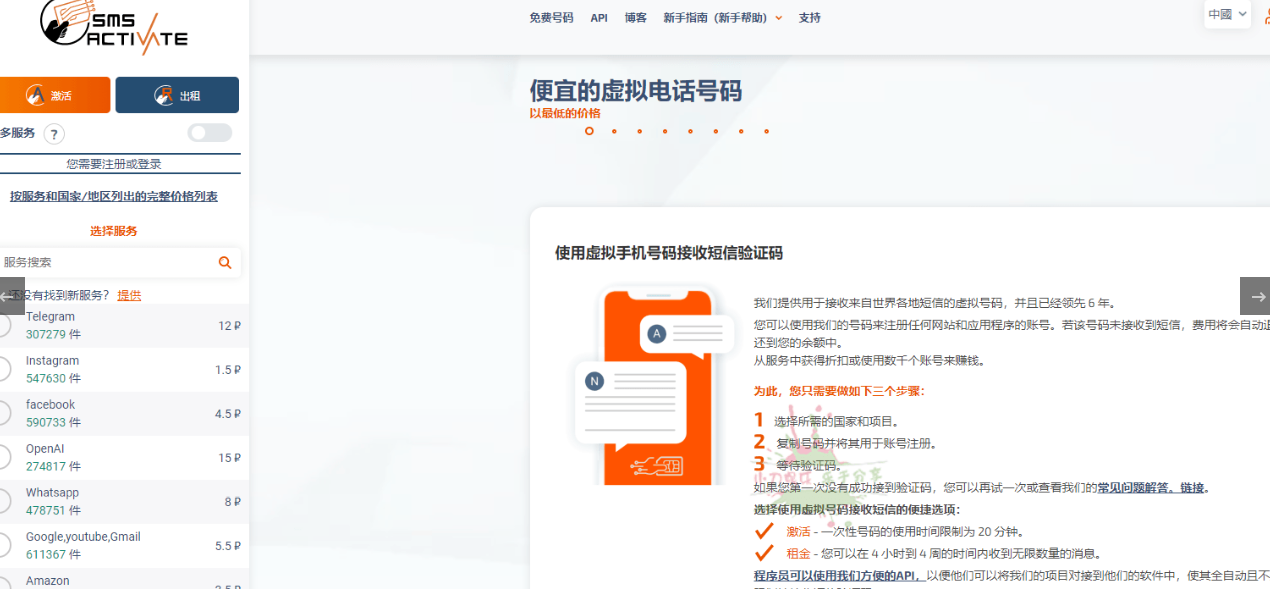Select the facebook service radio circle
Viewport: 1270px width, 589px height.
tap(3, 414)
